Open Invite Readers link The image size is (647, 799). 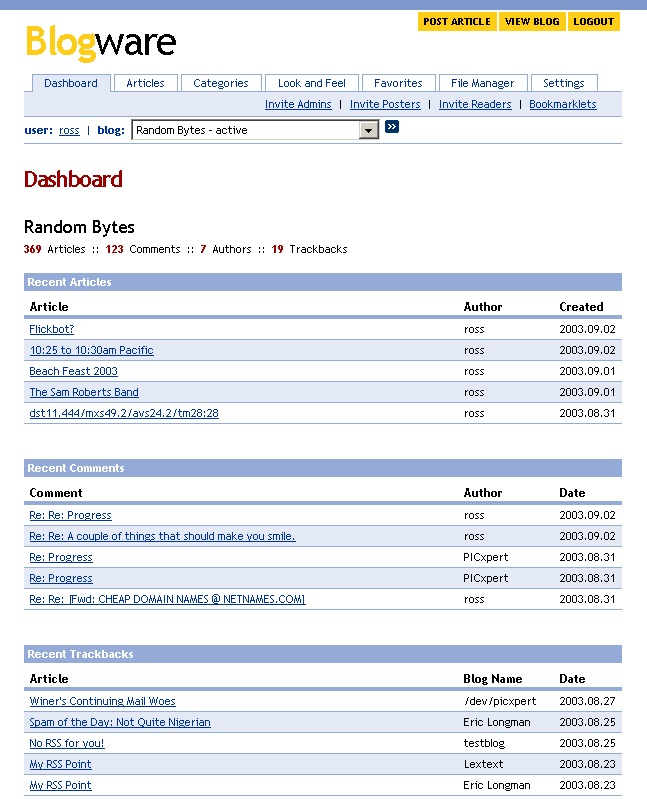click(475, 104)
